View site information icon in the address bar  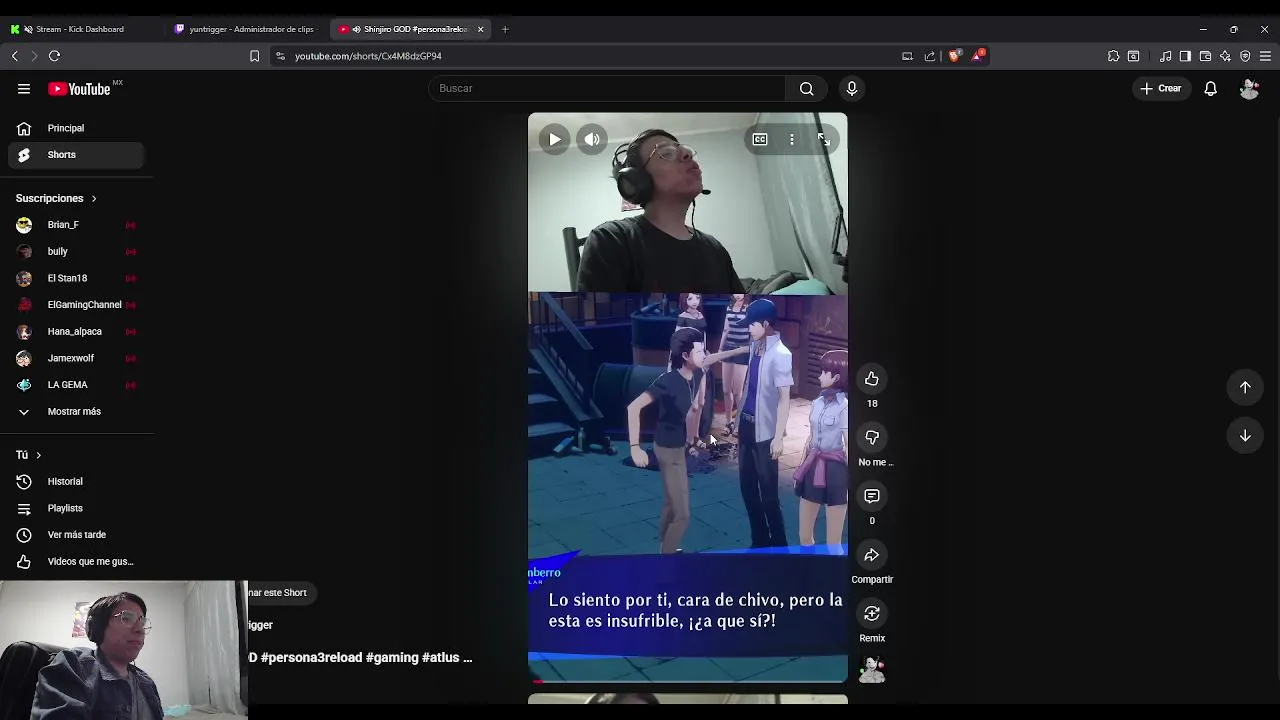[280, 56]
